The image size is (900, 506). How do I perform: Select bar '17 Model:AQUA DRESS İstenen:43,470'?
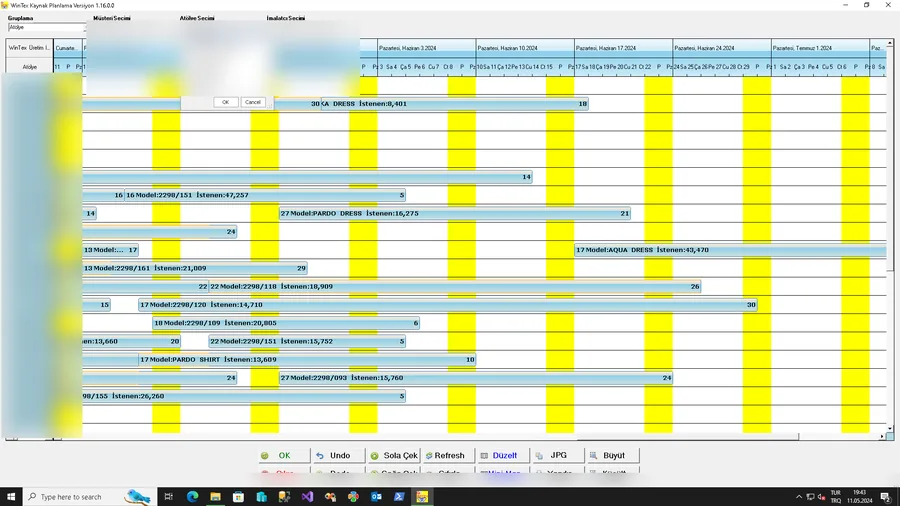730,250
